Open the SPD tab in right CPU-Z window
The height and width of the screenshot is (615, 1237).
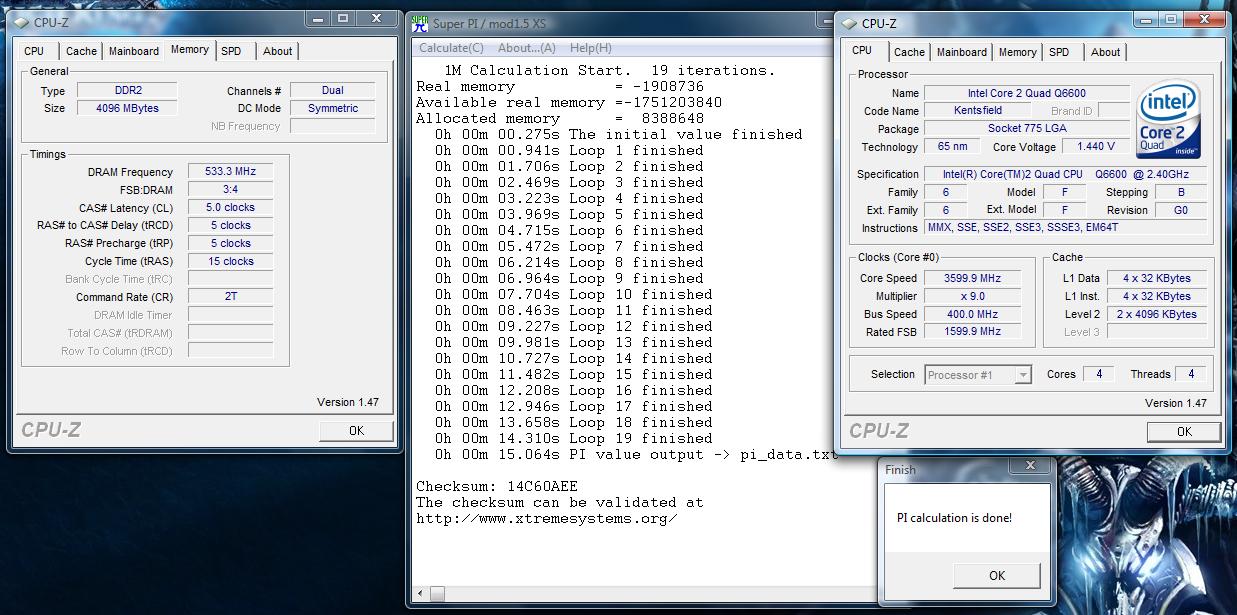(1059, 52)
